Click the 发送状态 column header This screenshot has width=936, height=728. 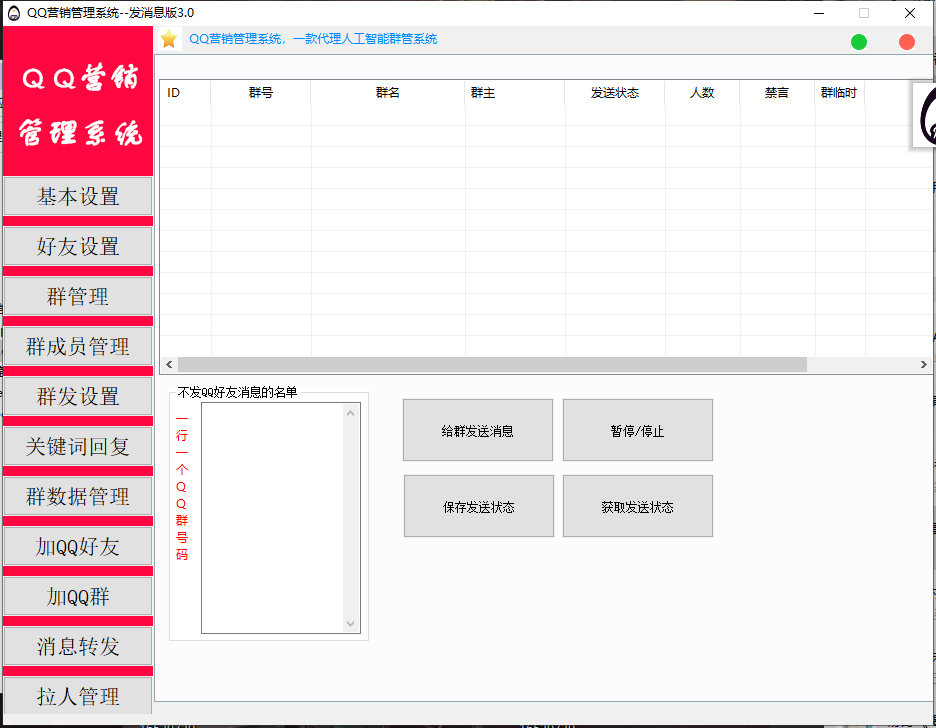click(x=615, y=92)
